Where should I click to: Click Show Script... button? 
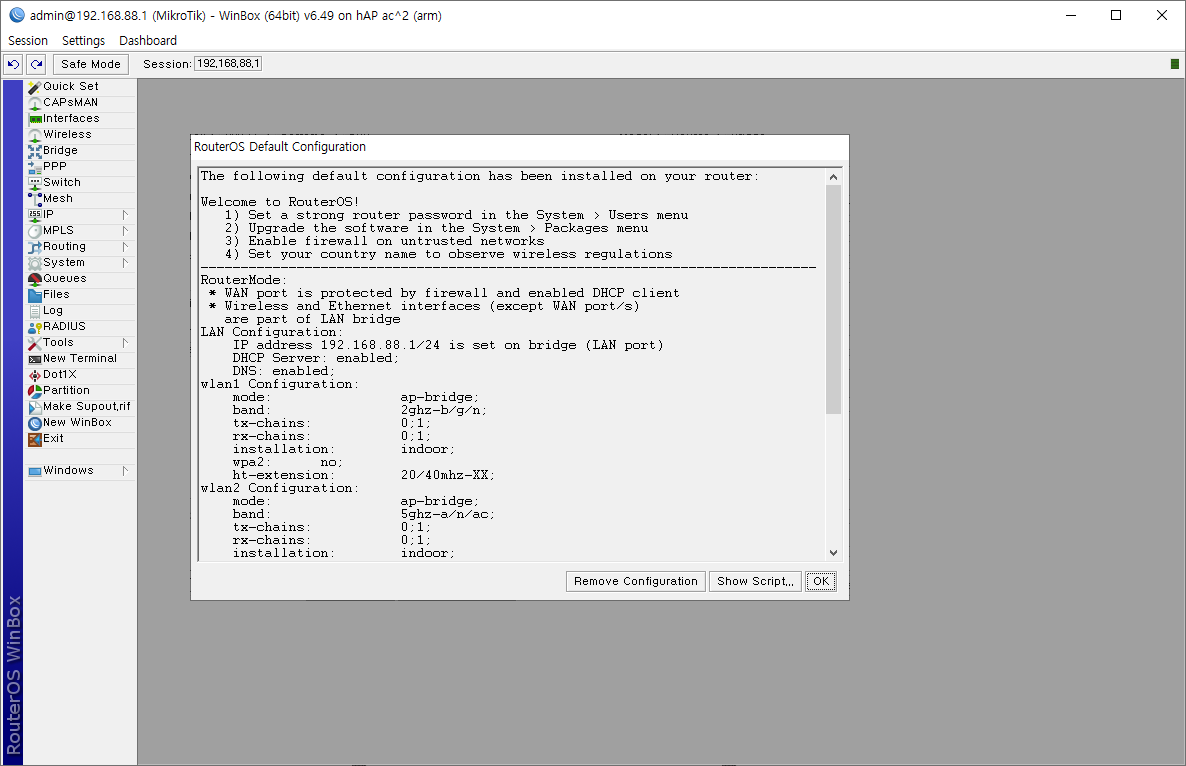(x=755, y=581)
